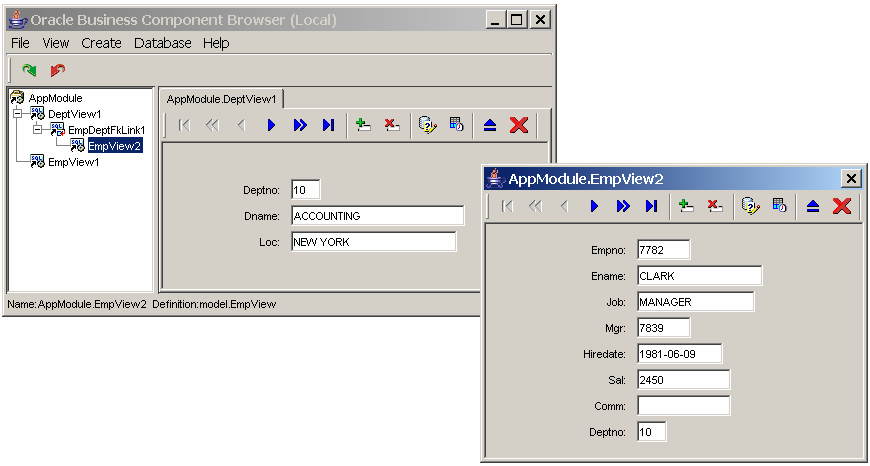870x466 pixels.
Task: Open the Help menu
Action: [216, 43]
